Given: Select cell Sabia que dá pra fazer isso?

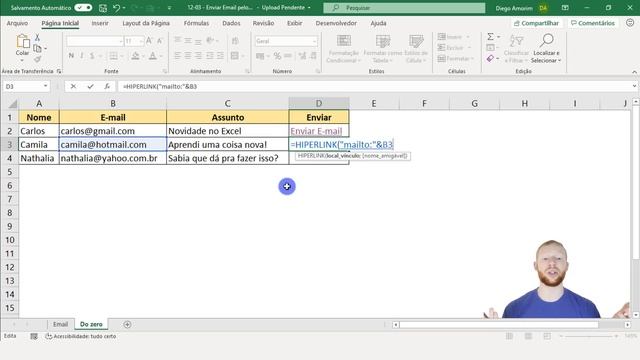Looking at the screenshot, I should click(227, 158).
